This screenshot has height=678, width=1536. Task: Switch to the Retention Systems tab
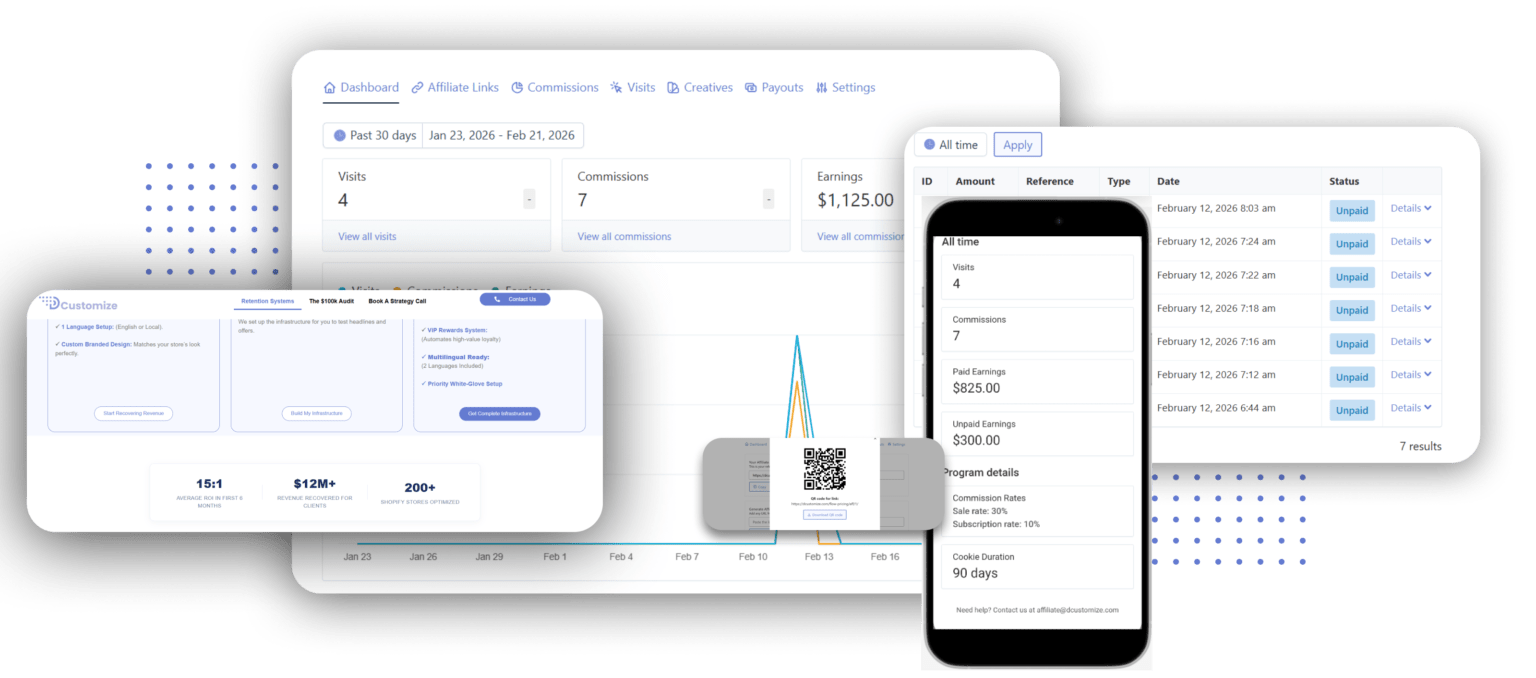click(267, 300)
